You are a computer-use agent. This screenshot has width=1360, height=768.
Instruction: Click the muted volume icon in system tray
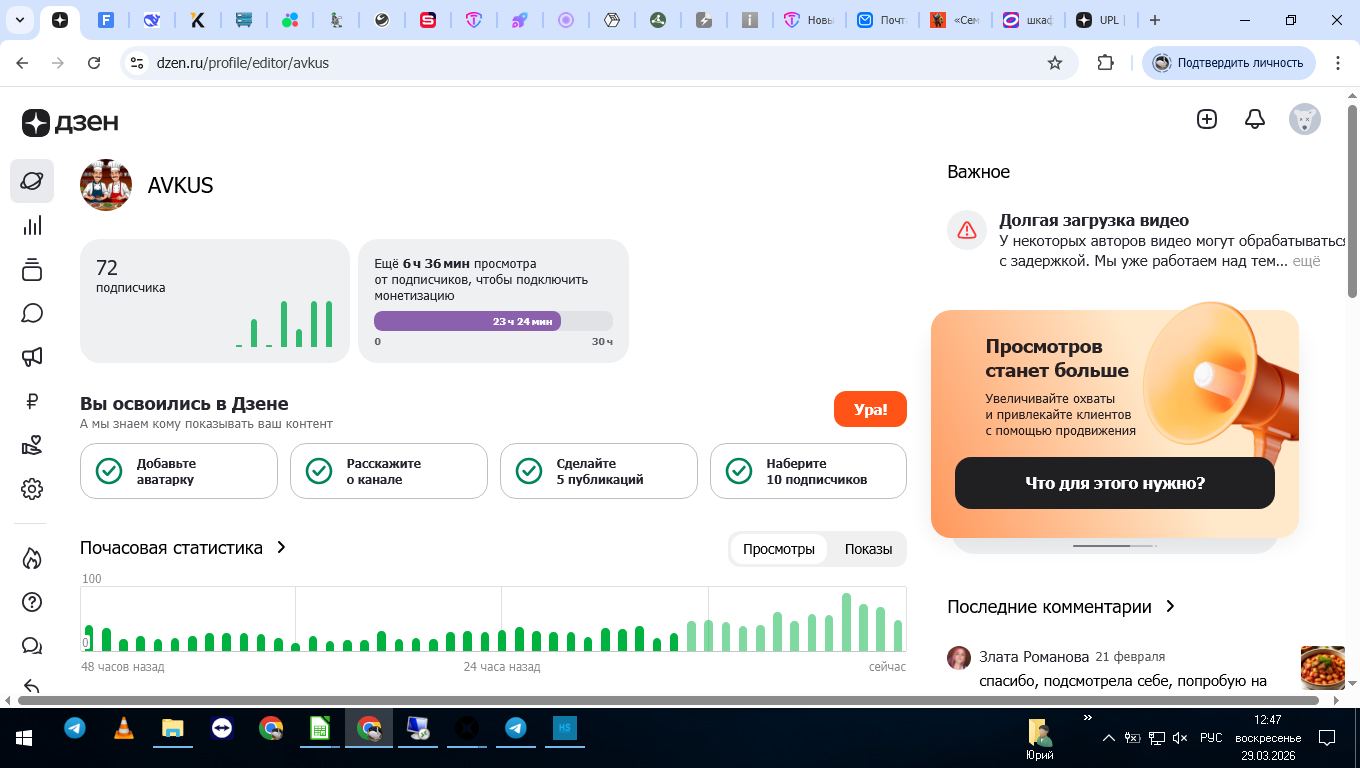tap(1180, 738)
